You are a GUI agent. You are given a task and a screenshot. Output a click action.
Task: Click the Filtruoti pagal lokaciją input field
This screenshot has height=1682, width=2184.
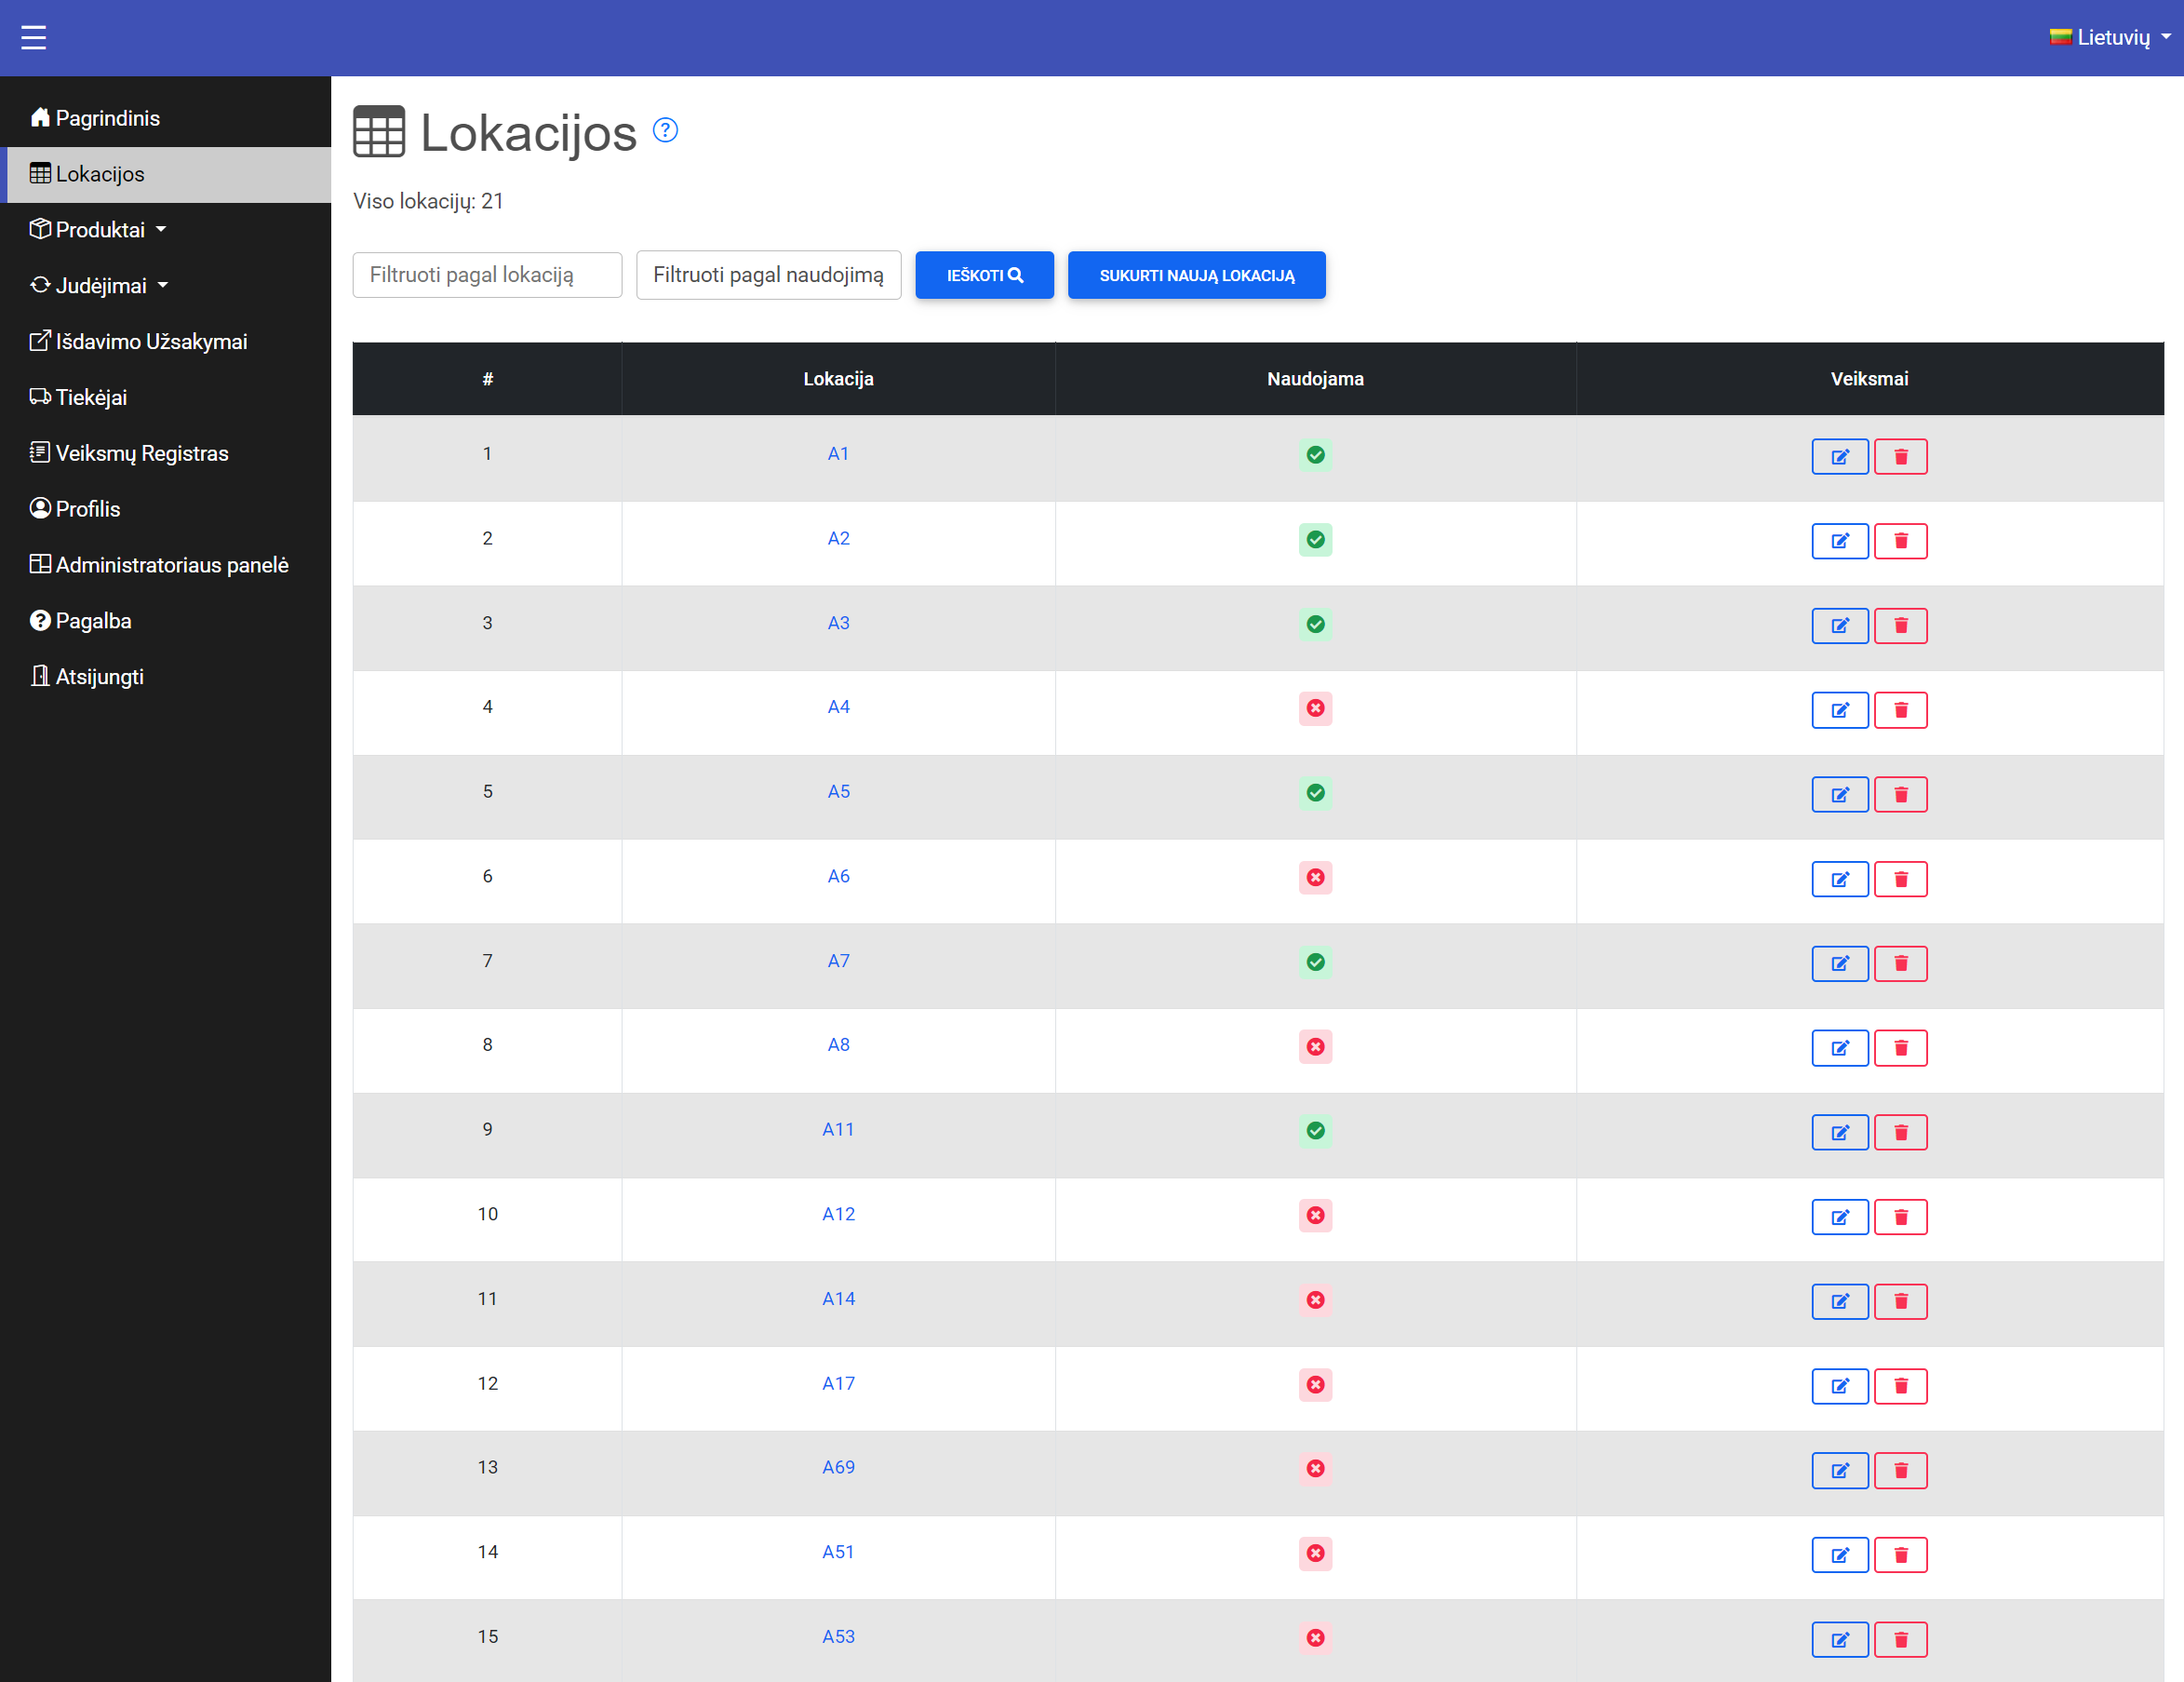[487, 275]
